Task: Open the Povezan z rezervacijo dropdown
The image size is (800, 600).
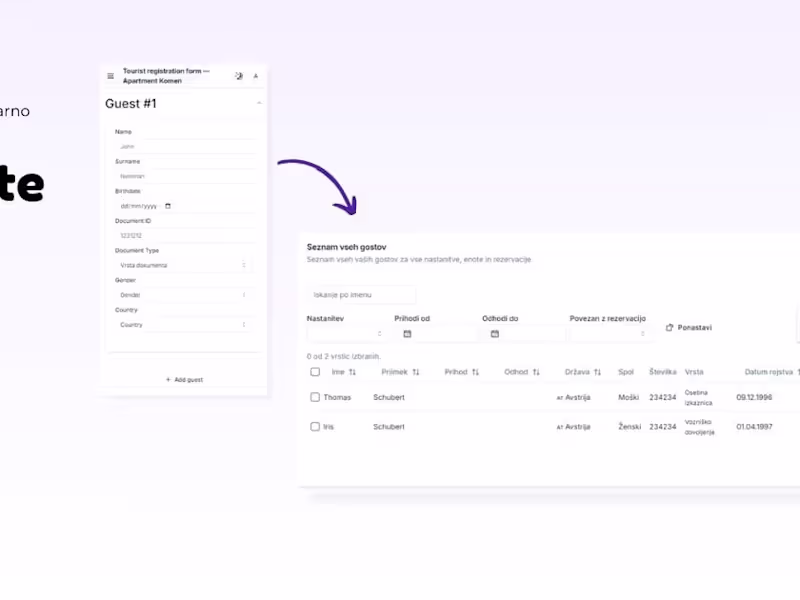Action: coord(610,334)
